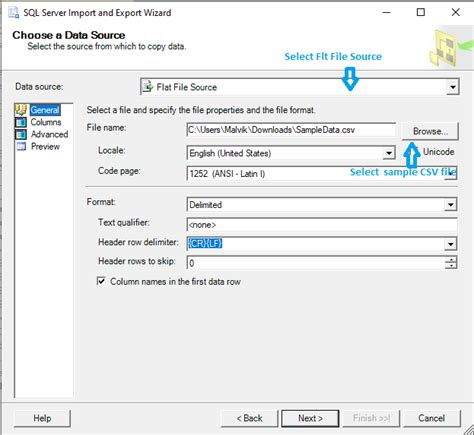Click the General page icon
Image resolution: width=474 pixels, height=435 pixels.
pos(21,110)
